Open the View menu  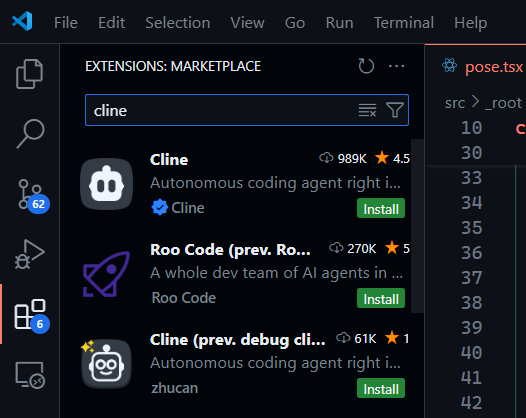click(247, 23)
